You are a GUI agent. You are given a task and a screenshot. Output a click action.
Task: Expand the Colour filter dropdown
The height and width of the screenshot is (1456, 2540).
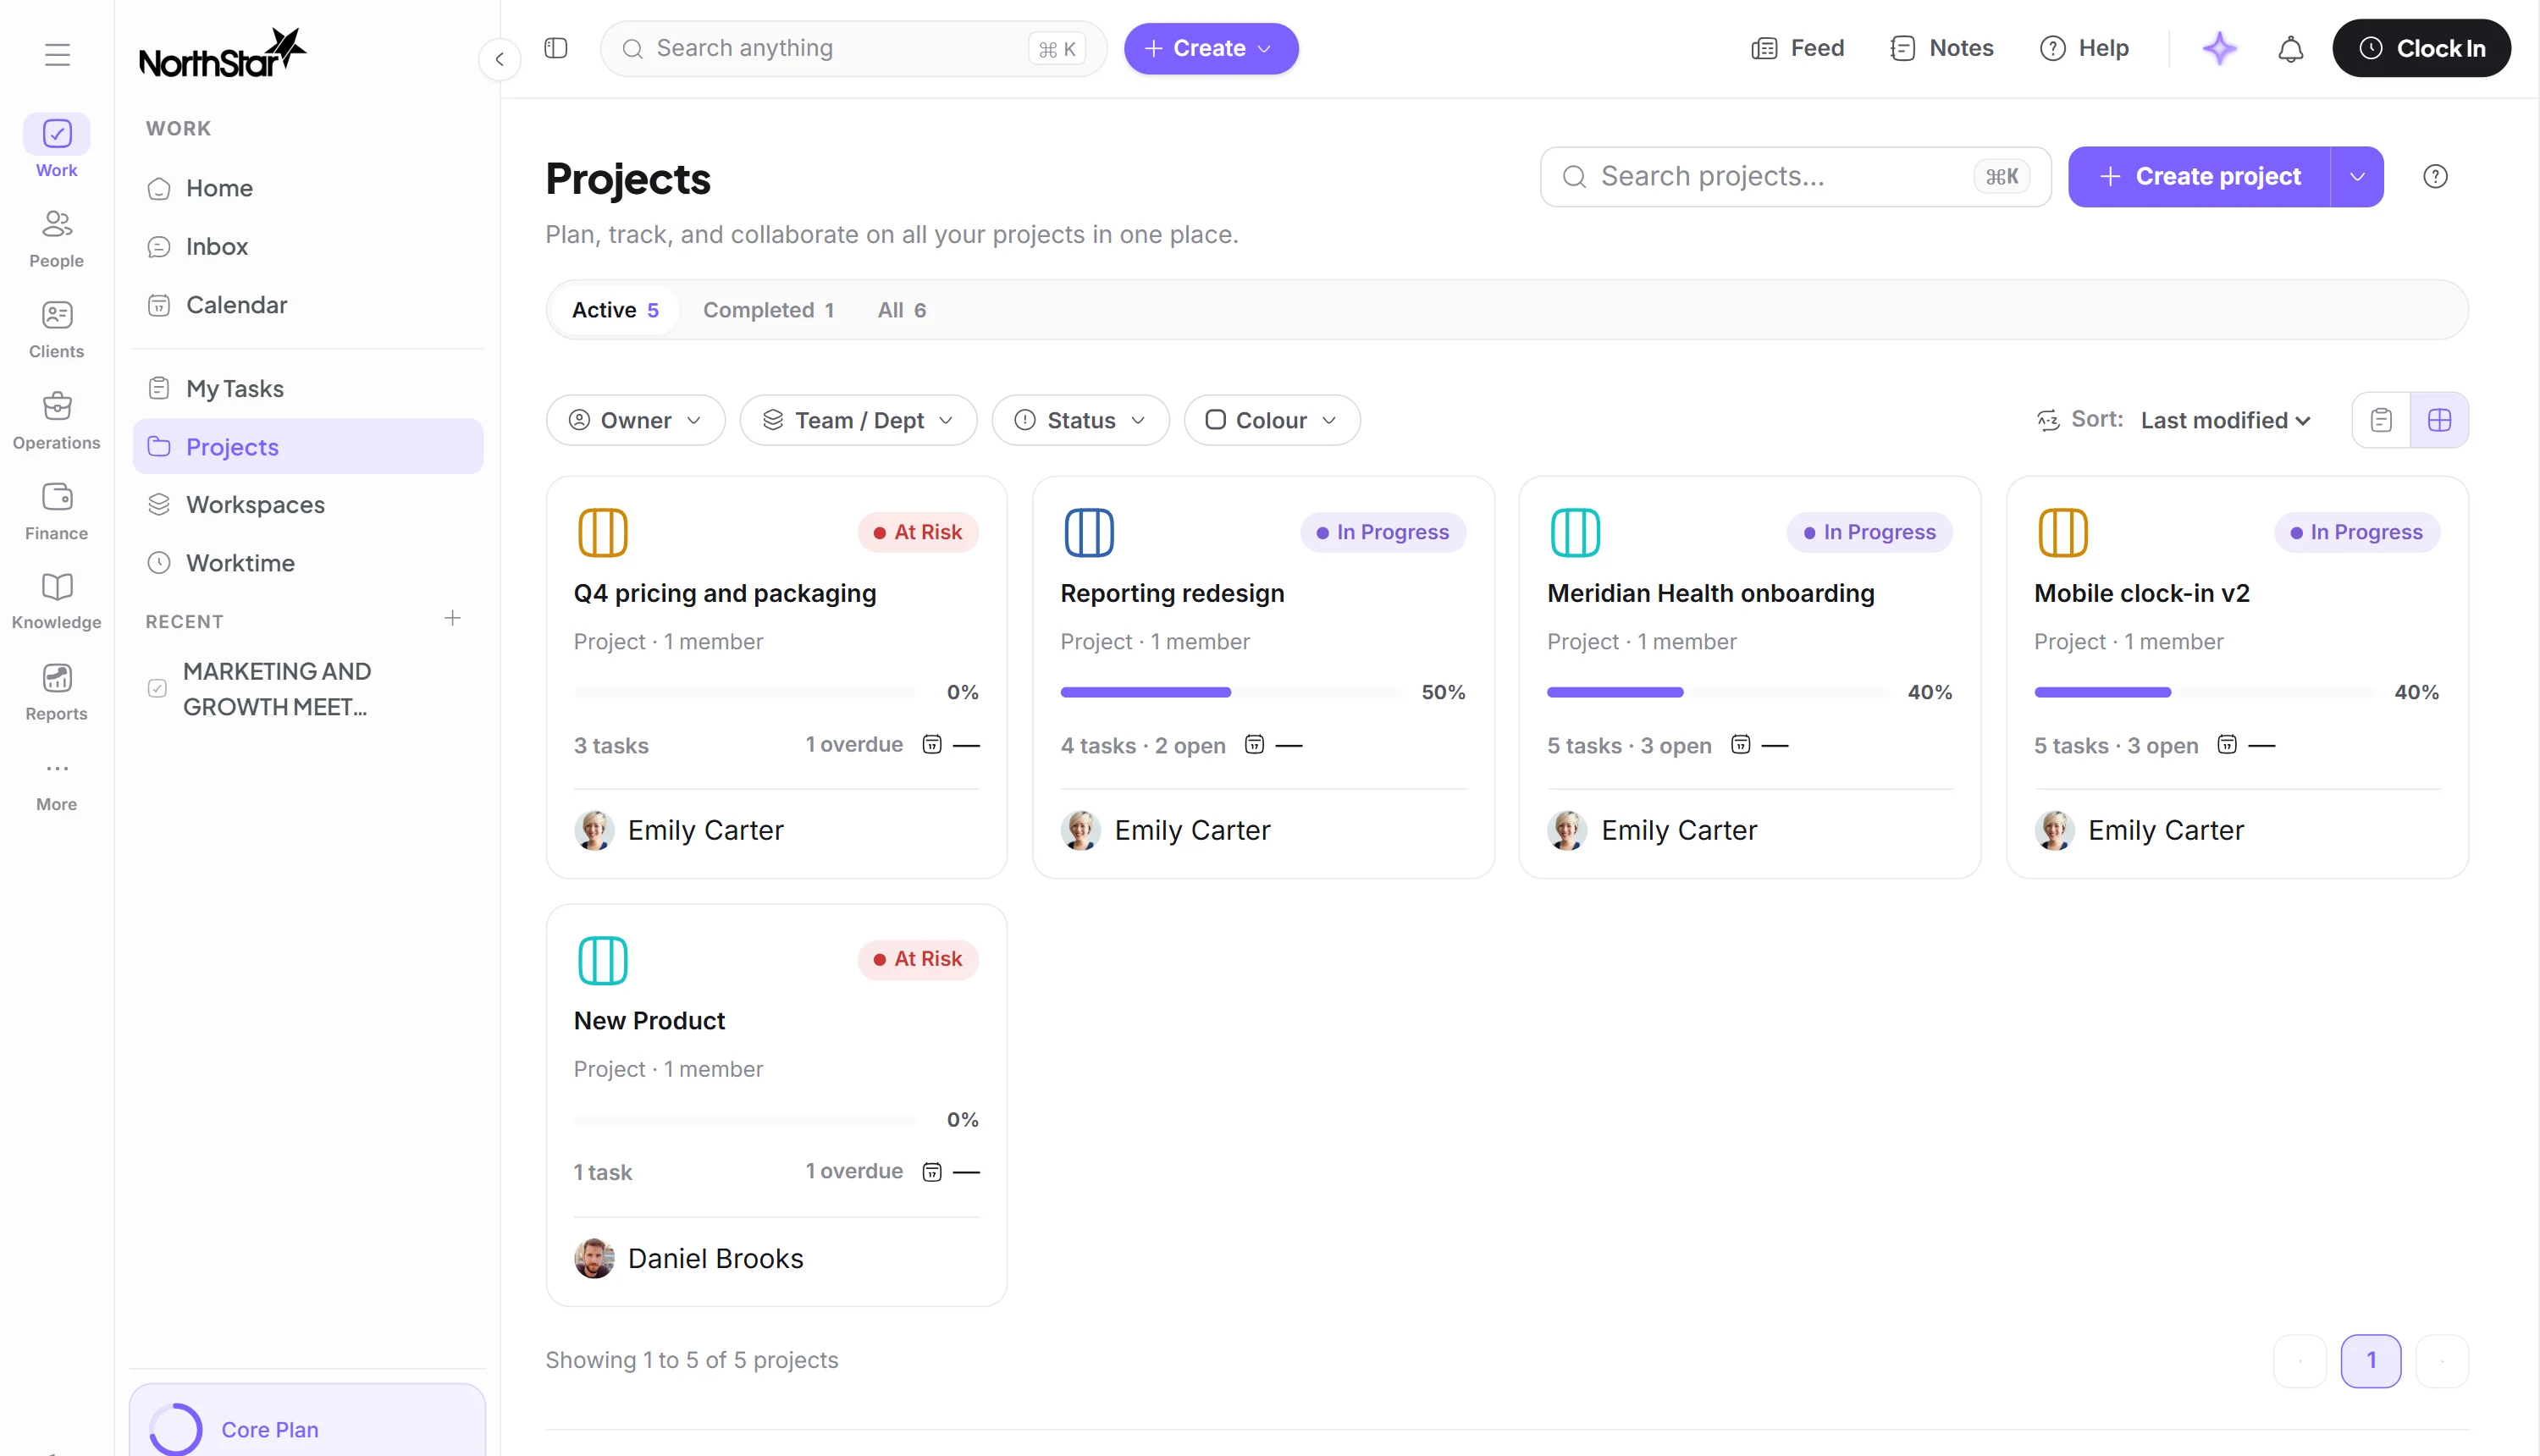pyautogui.click(x=1272, y=420)
